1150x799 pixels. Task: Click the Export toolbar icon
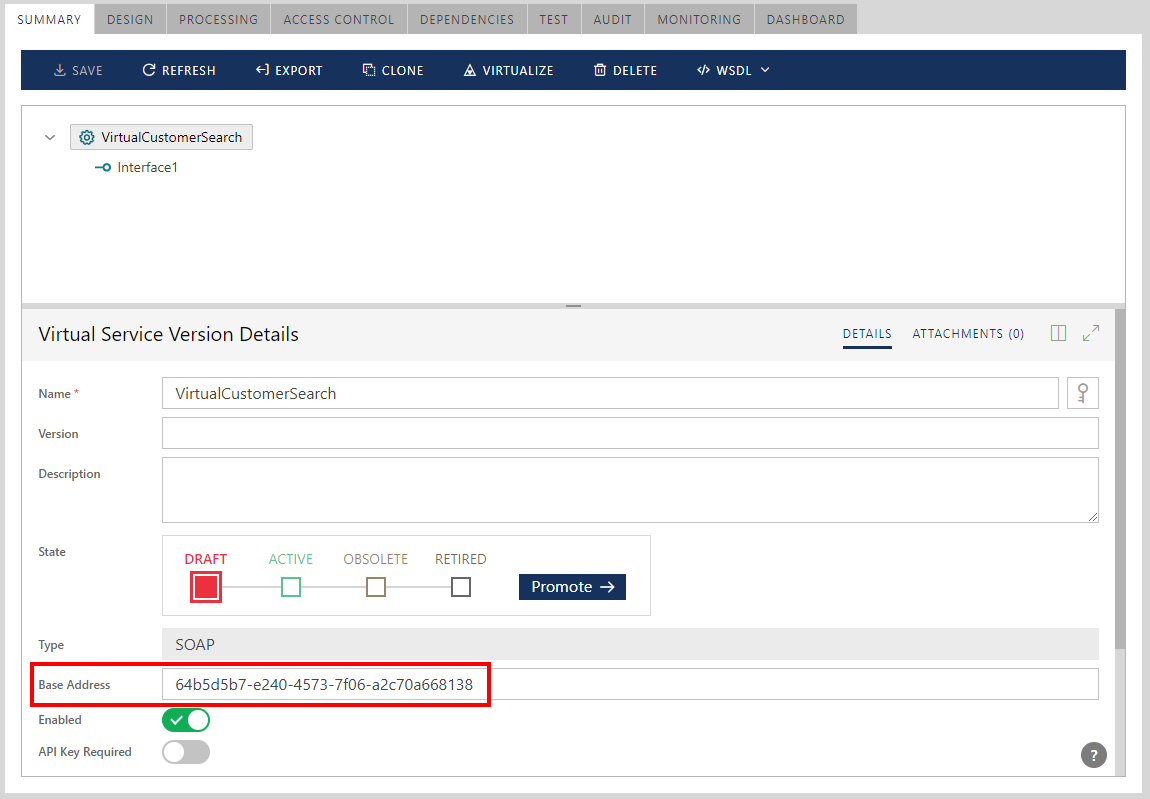pyautogui.click(x=262, y=70)
